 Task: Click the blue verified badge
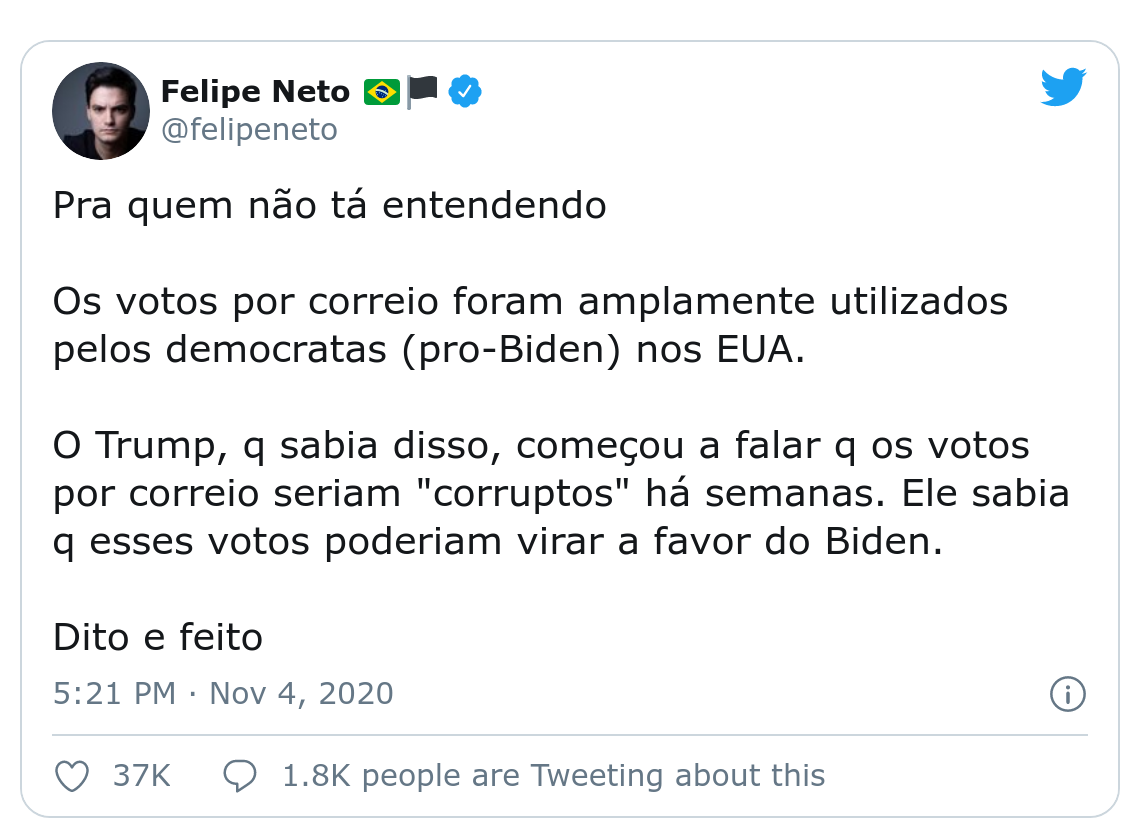[465, 92]
